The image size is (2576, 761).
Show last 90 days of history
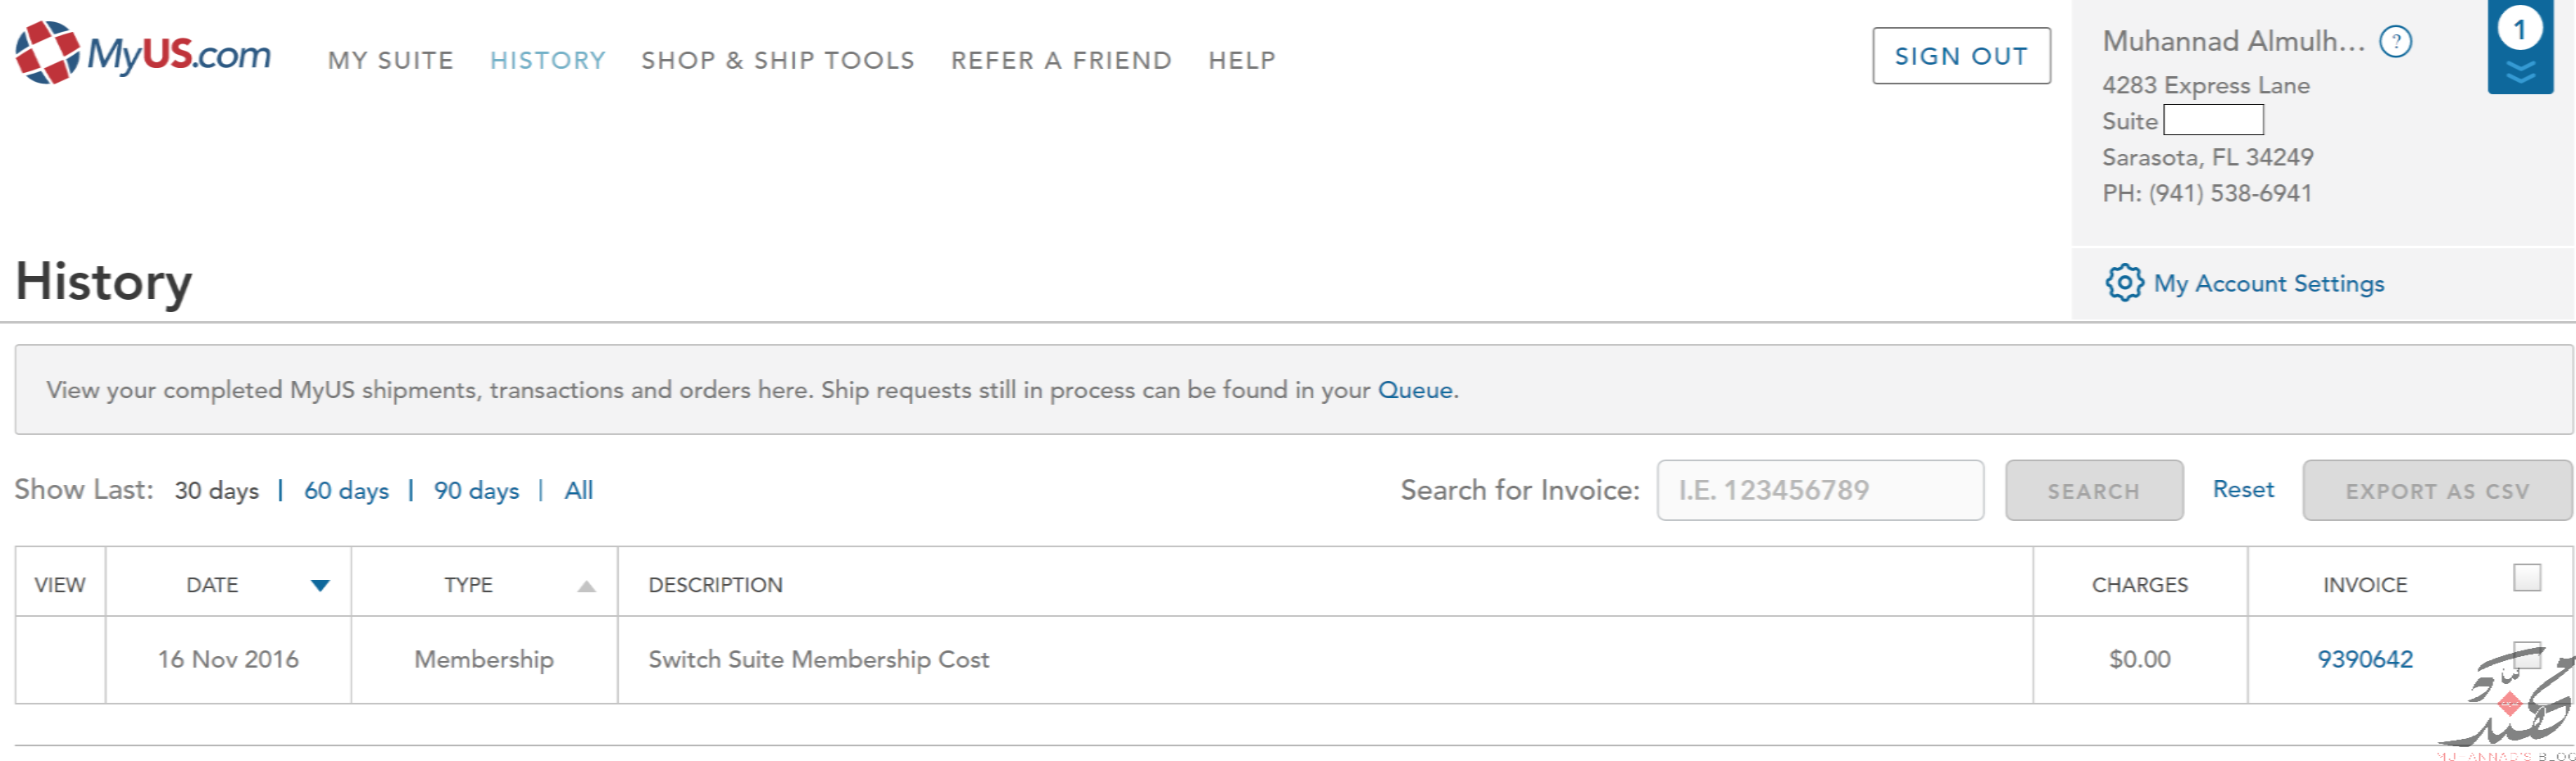pyautogui.click(x=476, y=491)
